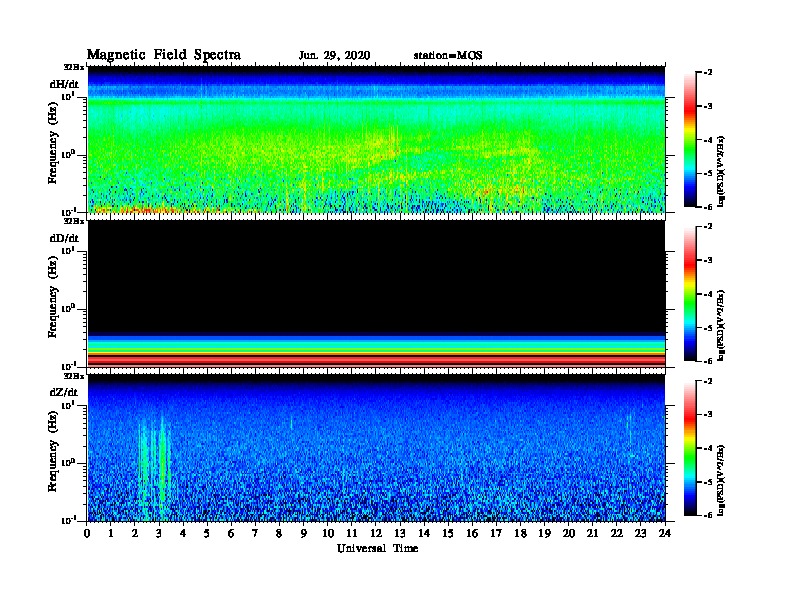Click hour 15 on the time axis
792x612 pixels.
pyautogui.click(x=448, y=533)
